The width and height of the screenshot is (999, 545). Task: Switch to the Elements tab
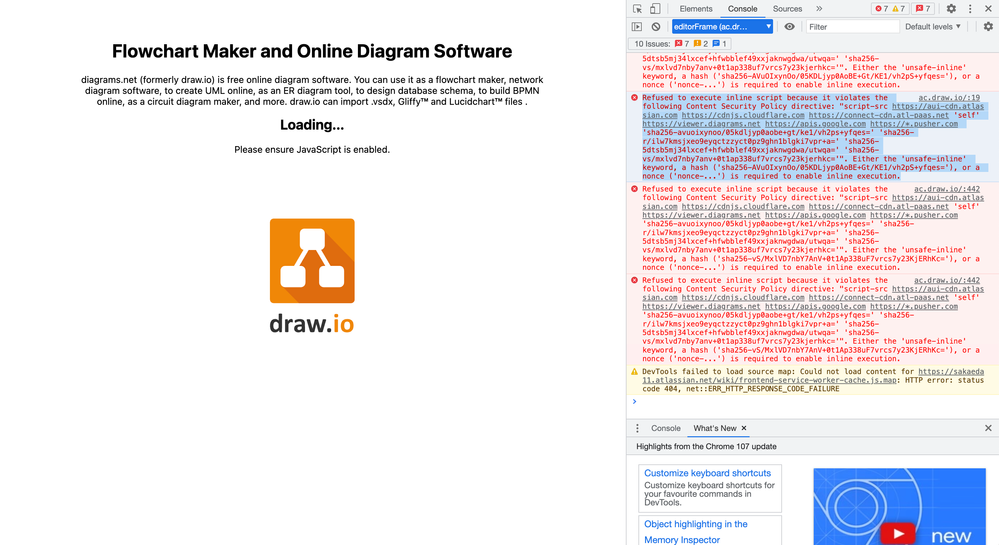[696, 9]
